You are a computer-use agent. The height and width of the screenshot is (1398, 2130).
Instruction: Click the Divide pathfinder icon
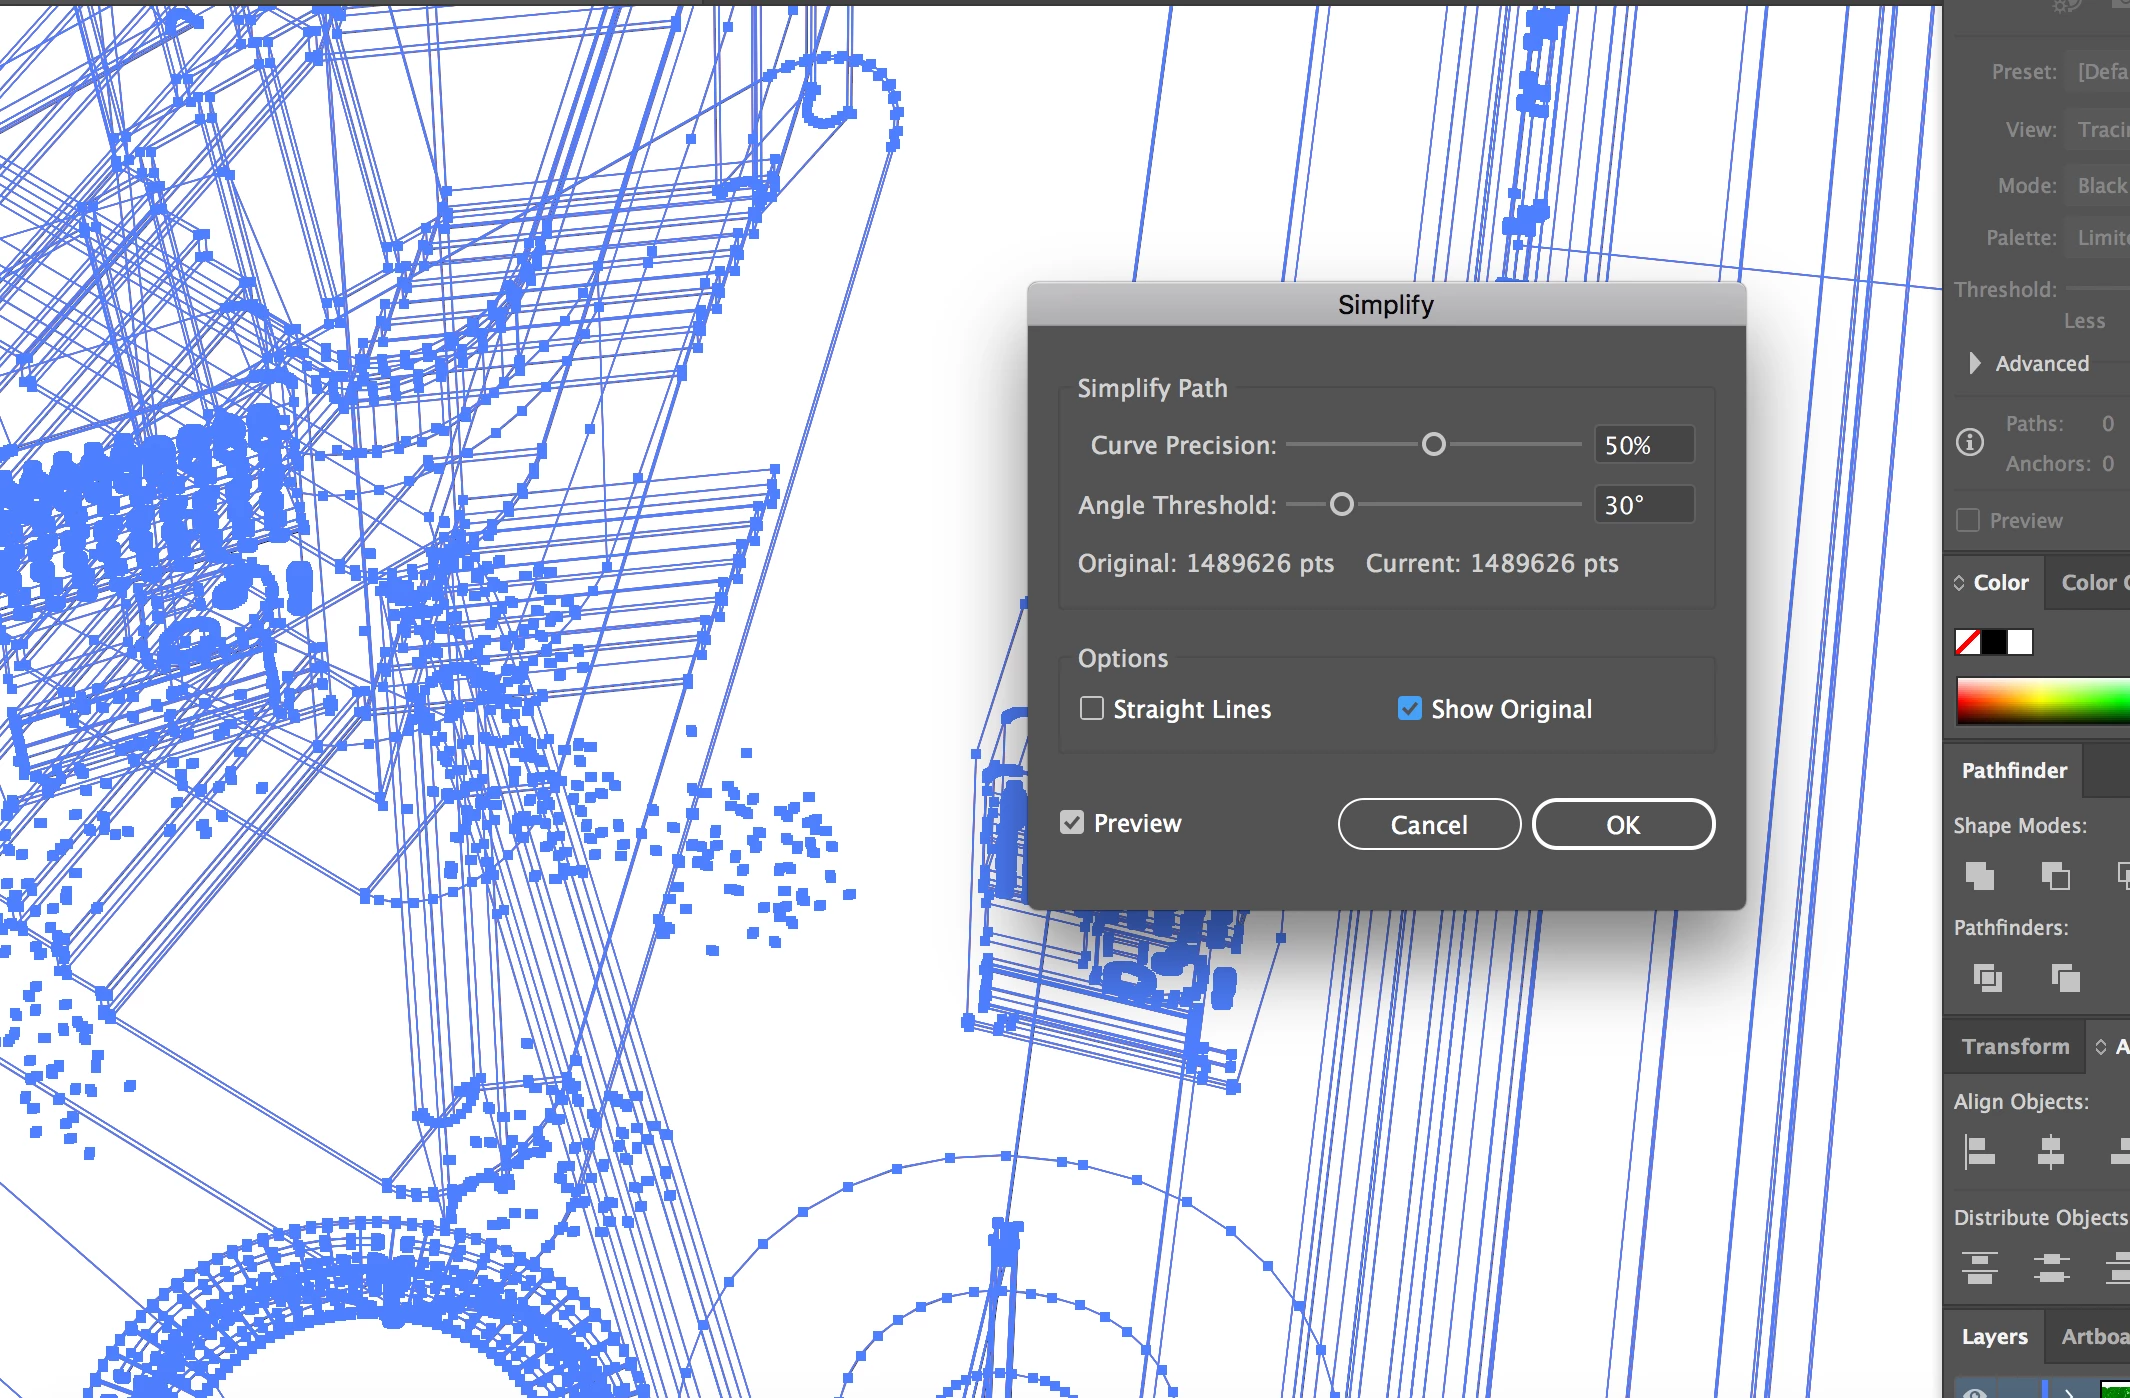(1987, 976)
